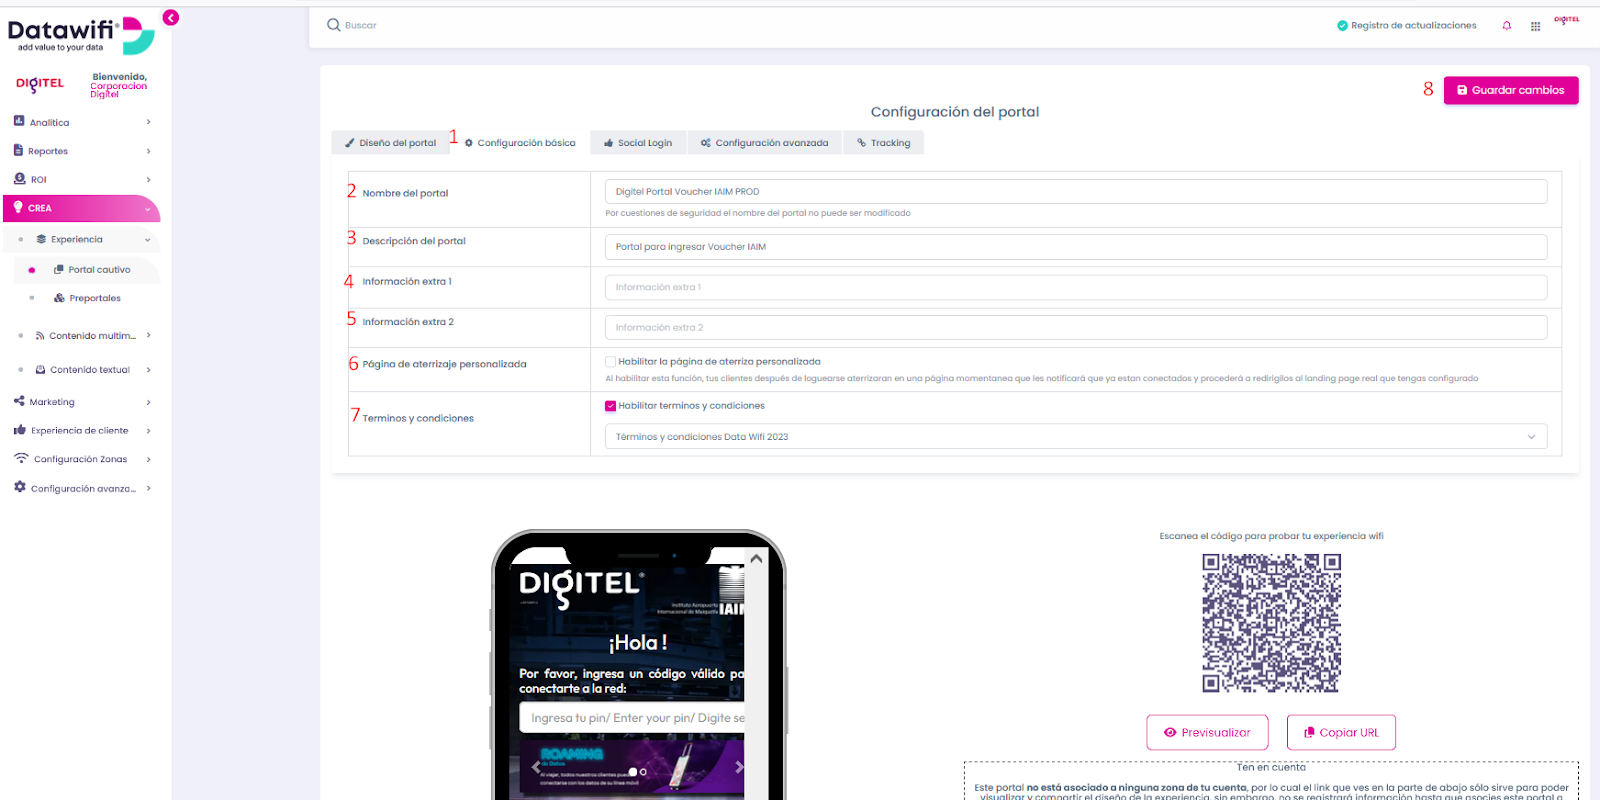Click the Digitel profile logo at top right
The width and height of the screenshot is (1600, 800).
coord(1567,20)
